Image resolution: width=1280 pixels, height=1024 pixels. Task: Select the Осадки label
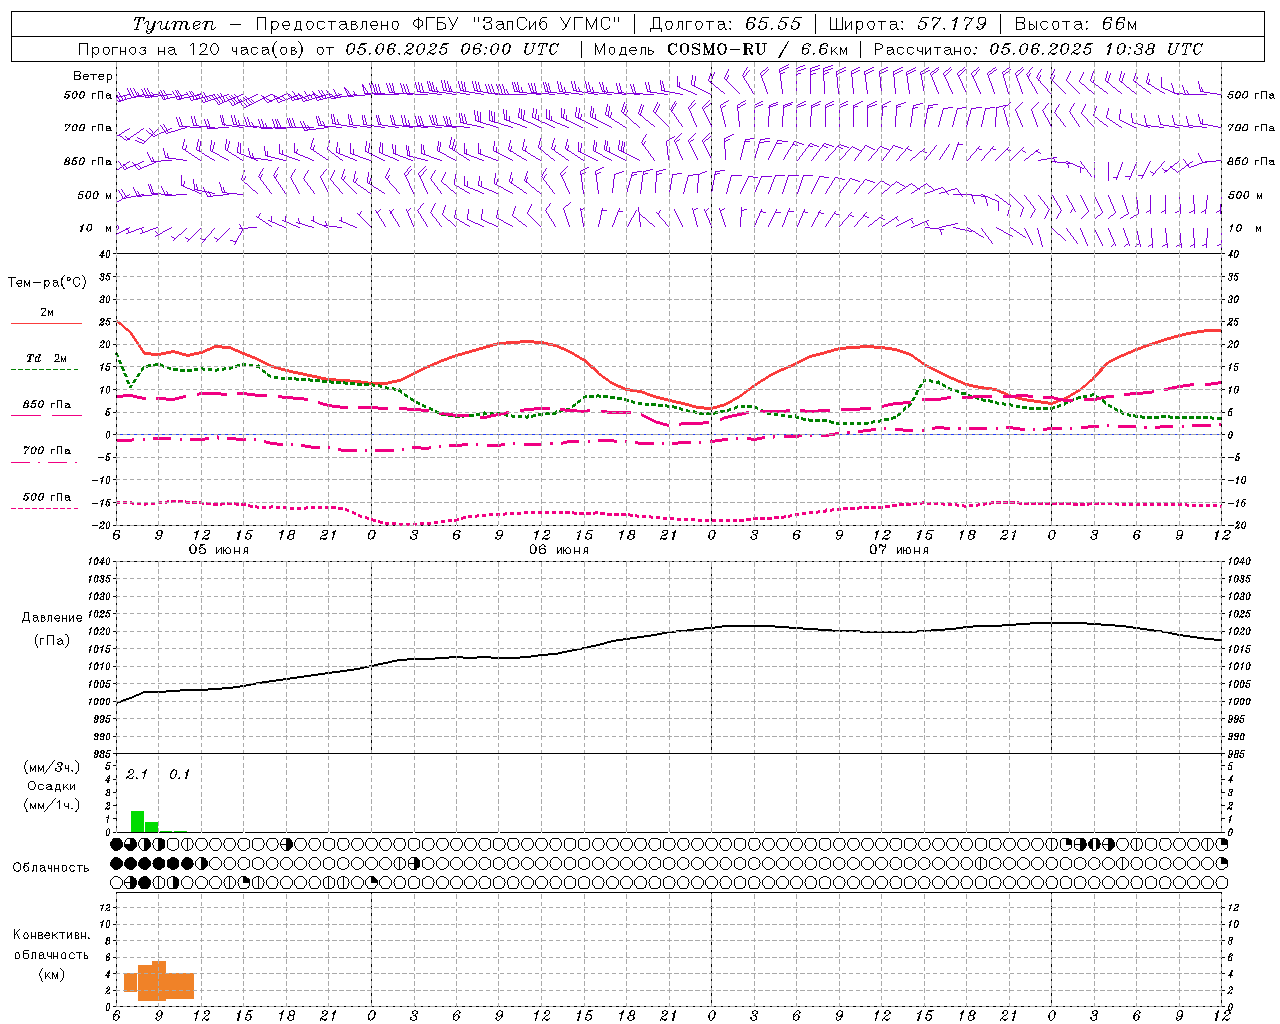52,786
